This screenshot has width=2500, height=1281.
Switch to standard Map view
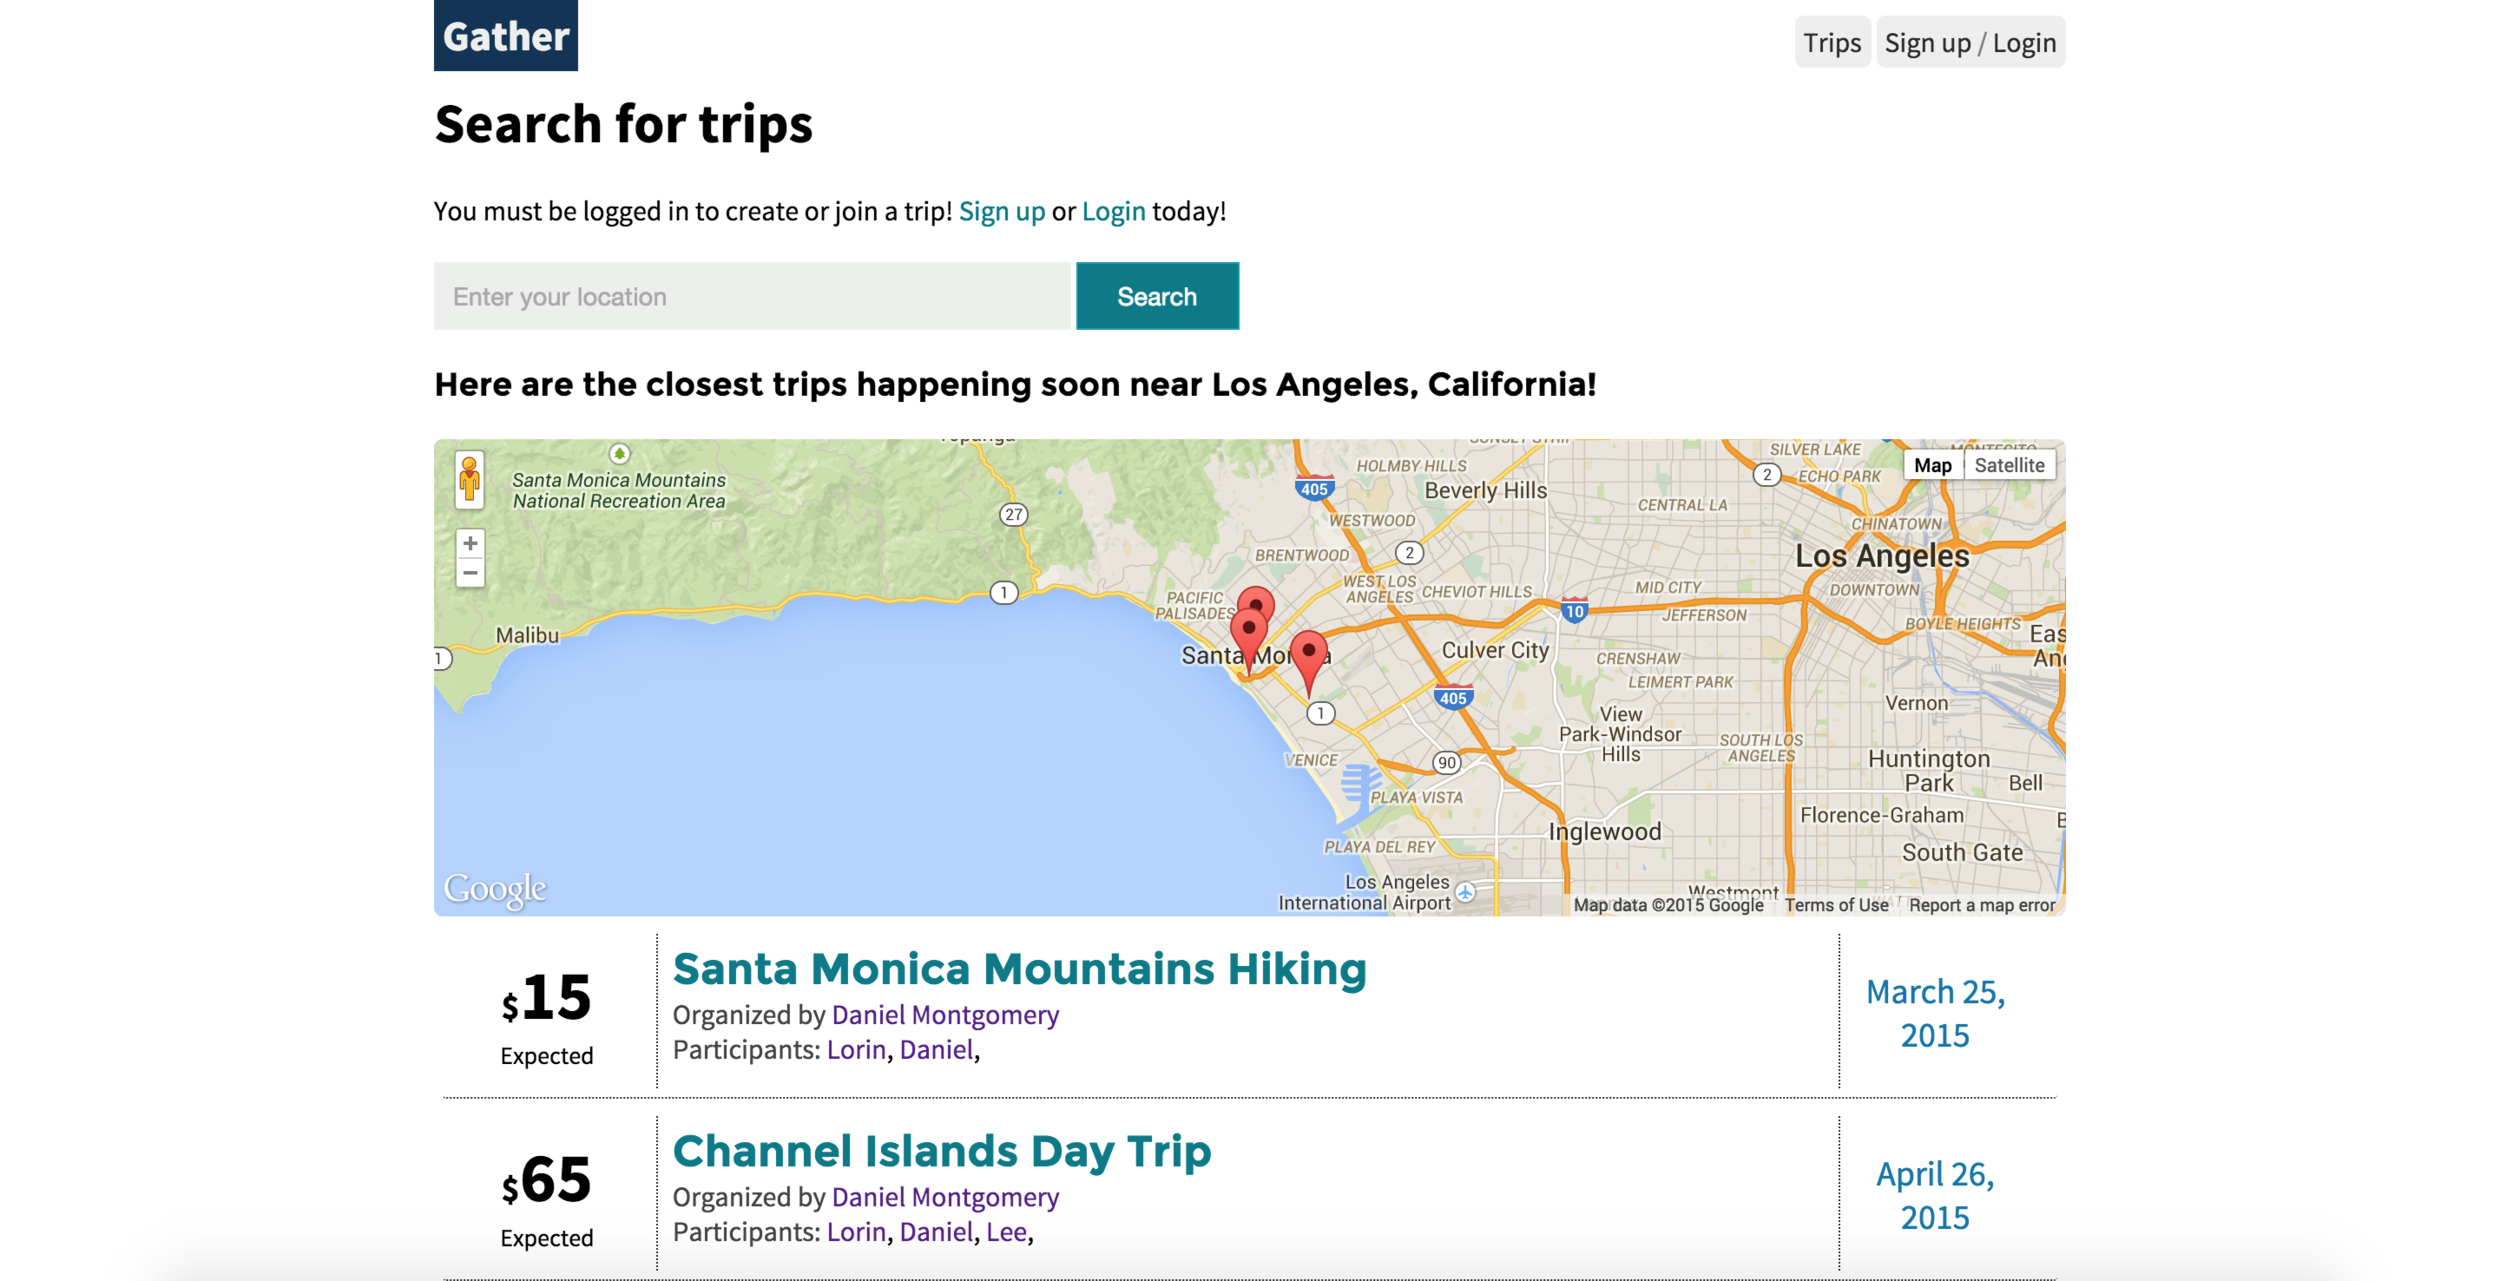coord(1932,465)
